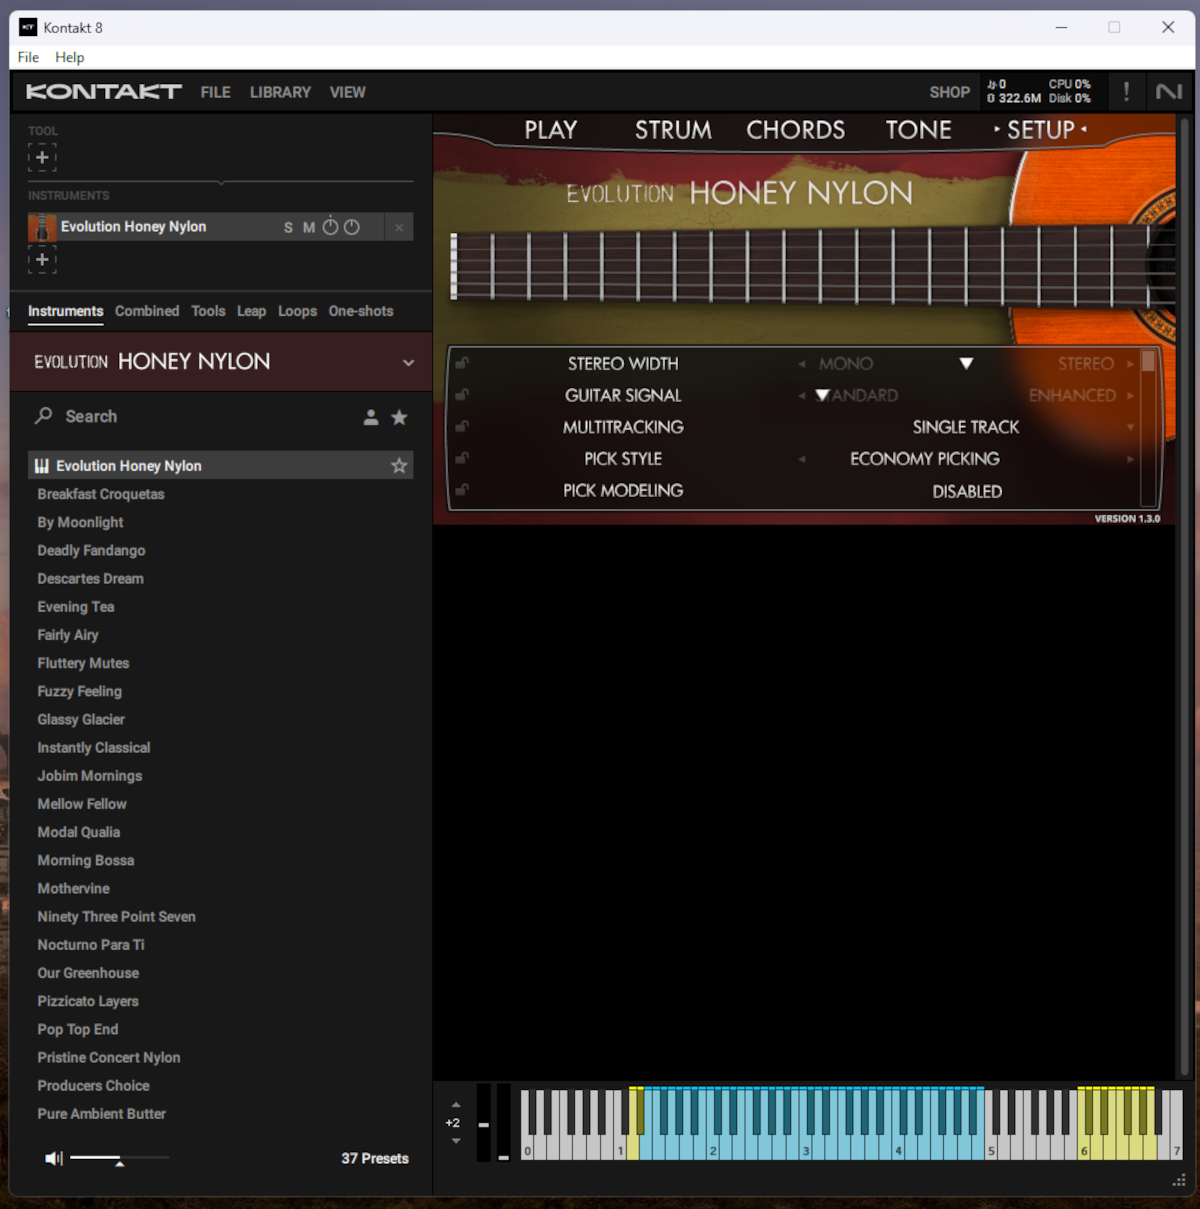
Task: Click the magnifier icon beside Search
Action: coord(43,416)
